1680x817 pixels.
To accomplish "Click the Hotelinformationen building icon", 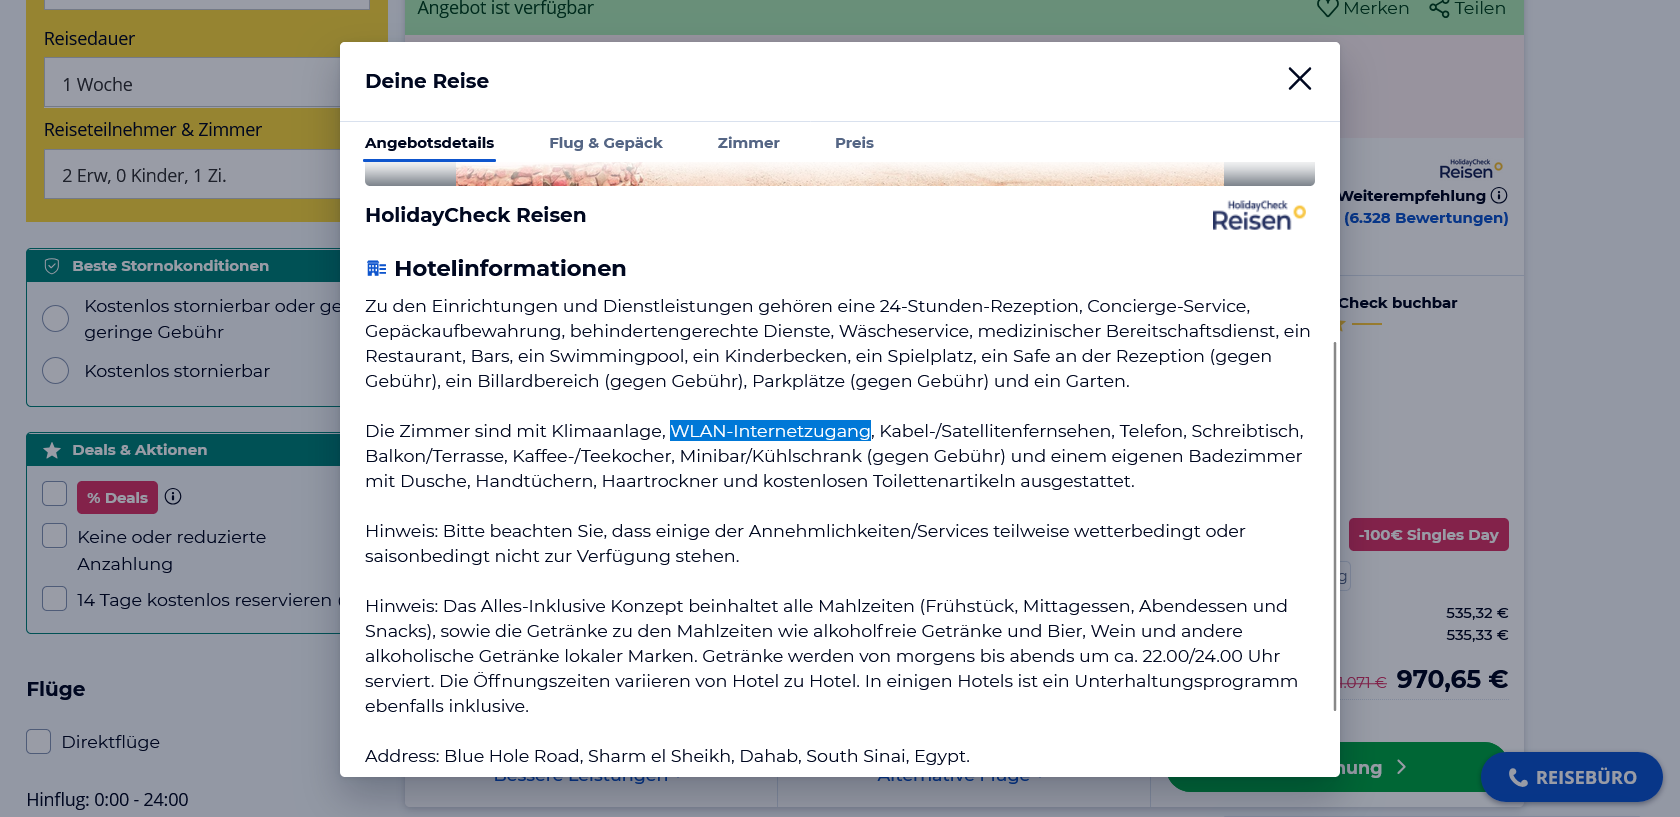I will pyautogui.click(x=376, y=268).
